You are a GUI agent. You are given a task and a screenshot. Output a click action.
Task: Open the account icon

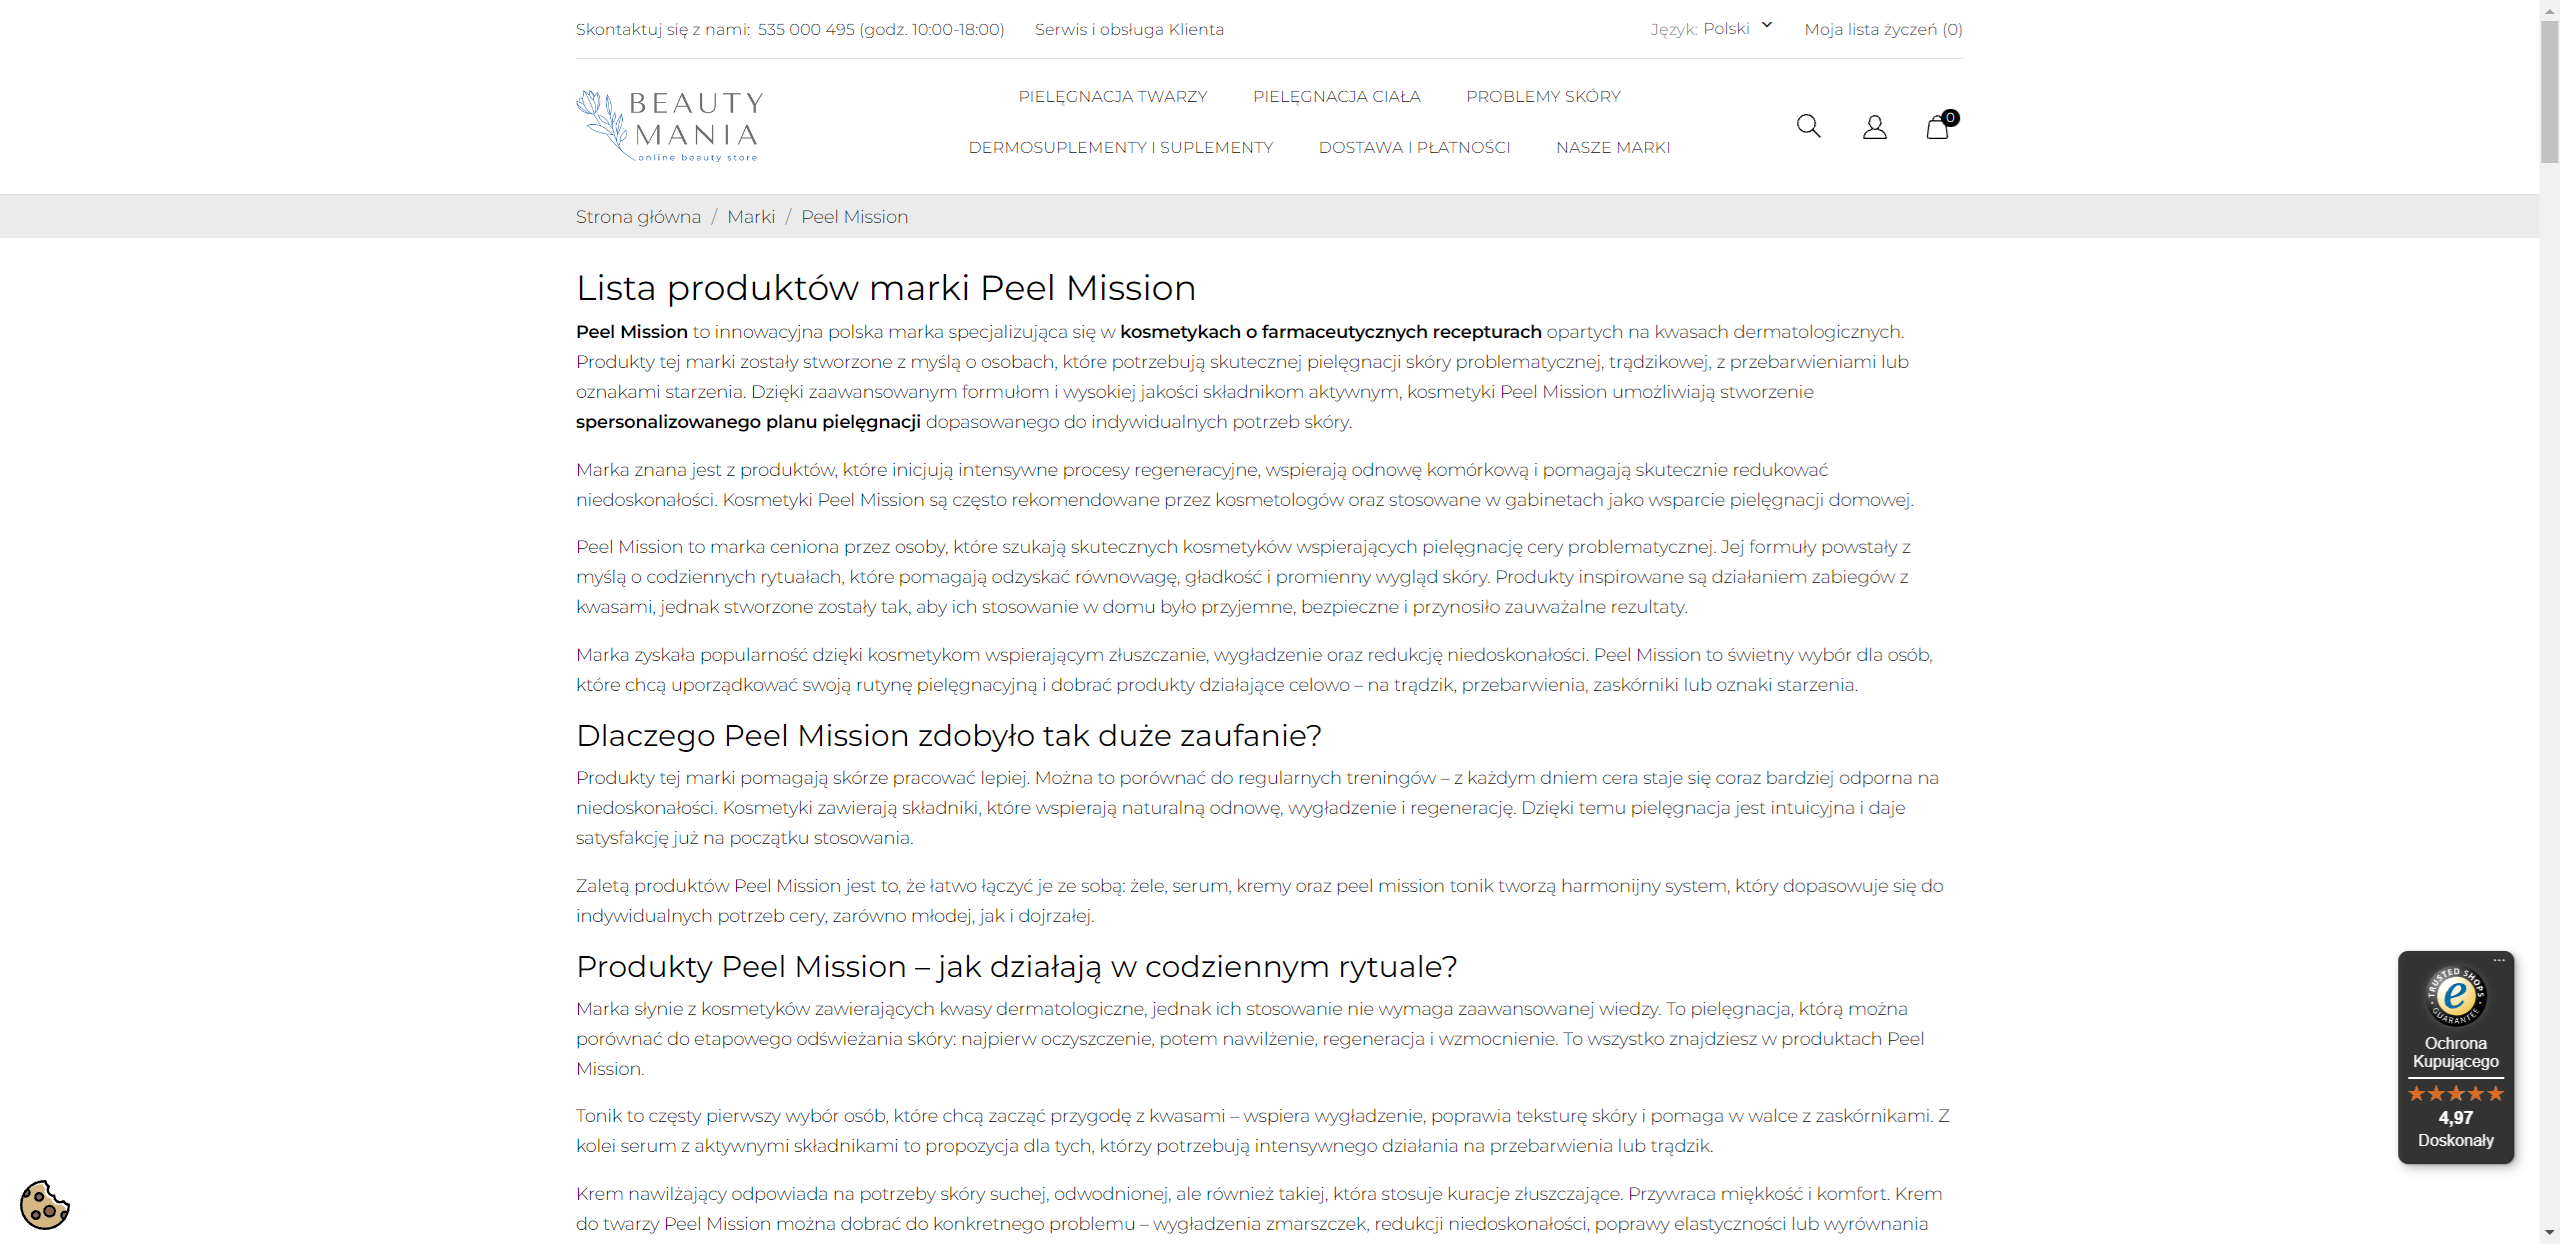point(1874,126)
